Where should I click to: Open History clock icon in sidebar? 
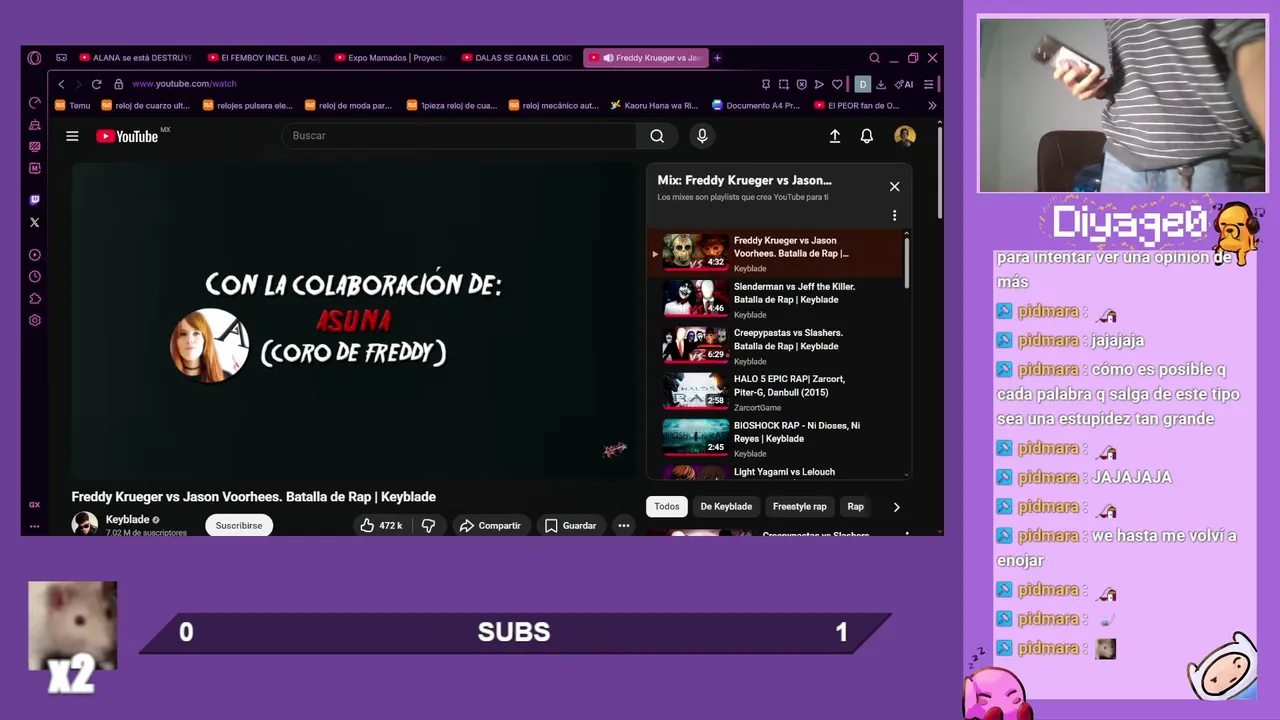coord(35,277)
